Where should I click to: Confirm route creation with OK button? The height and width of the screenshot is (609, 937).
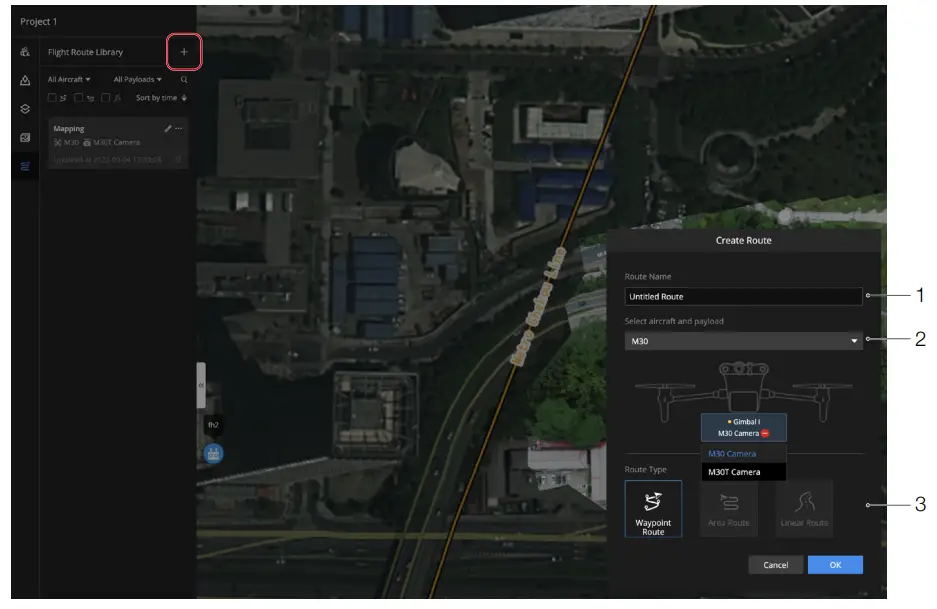point(835,564)
